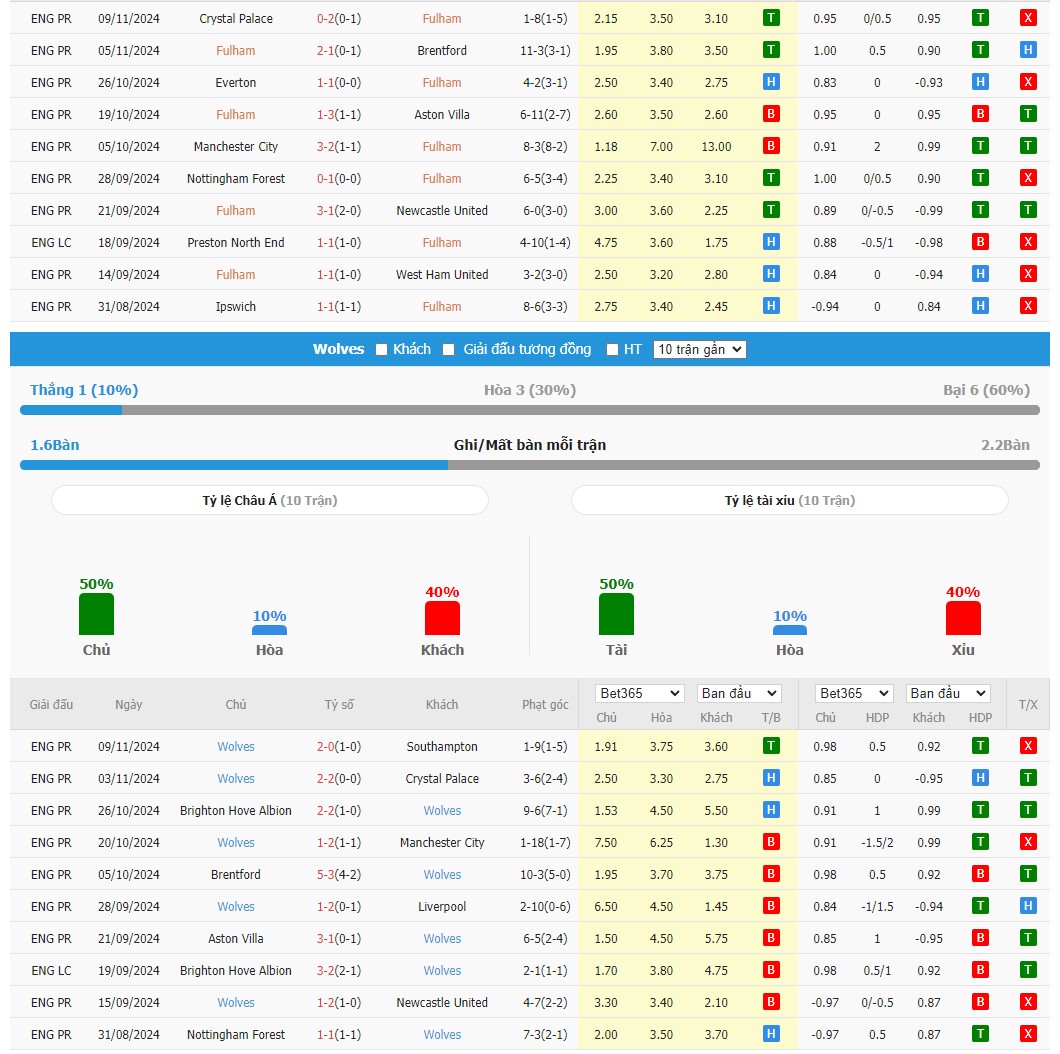Click the ENG LC league cell in the Preston row

coord(51,243)
